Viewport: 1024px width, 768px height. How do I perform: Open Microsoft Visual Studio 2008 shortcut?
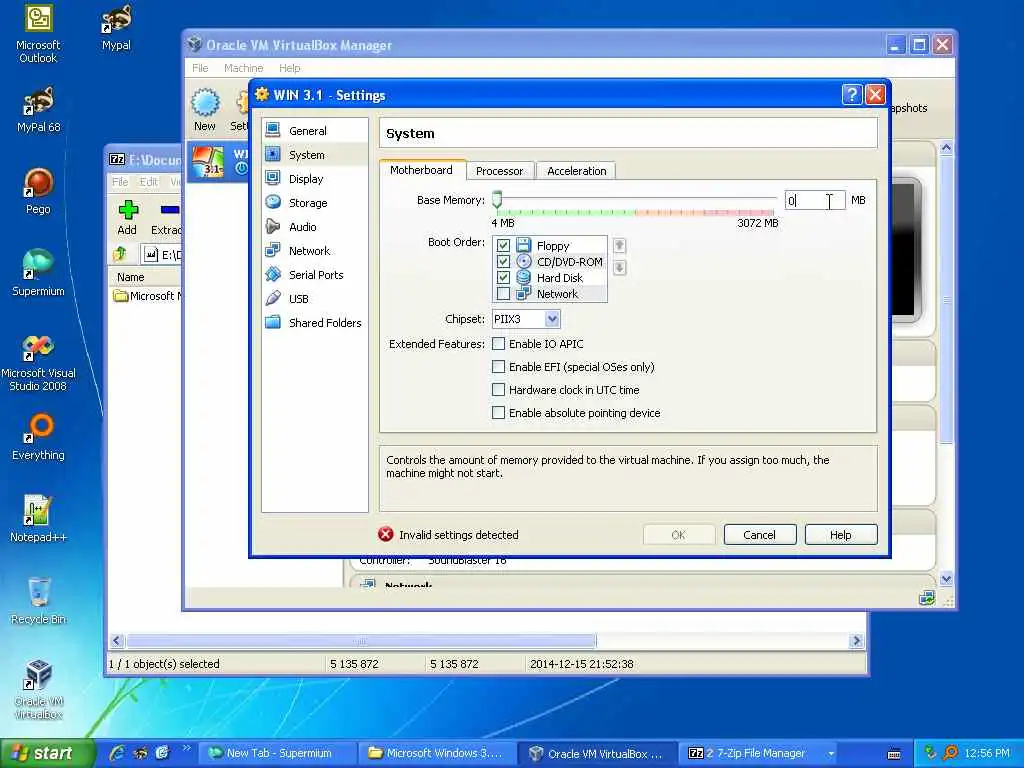(x=38, y=362)
